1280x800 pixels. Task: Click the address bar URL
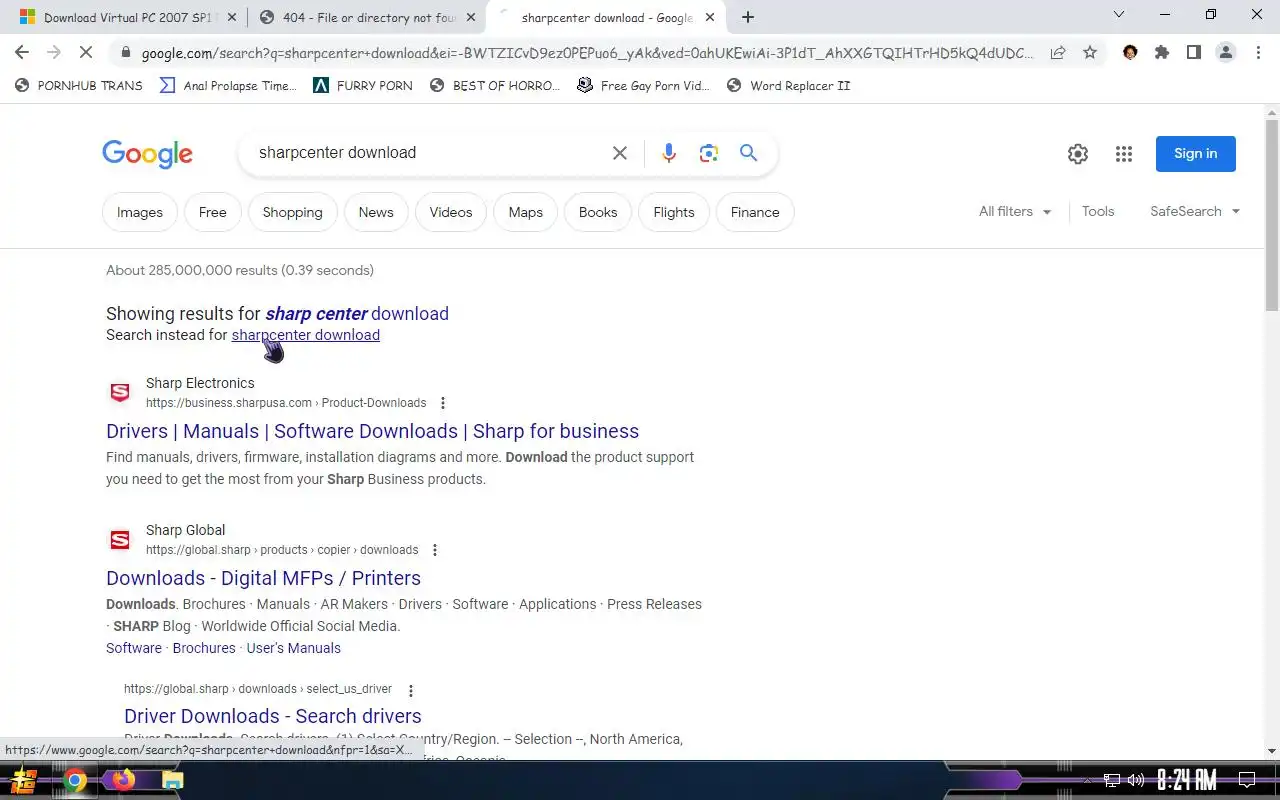click(x=588, y=53)
